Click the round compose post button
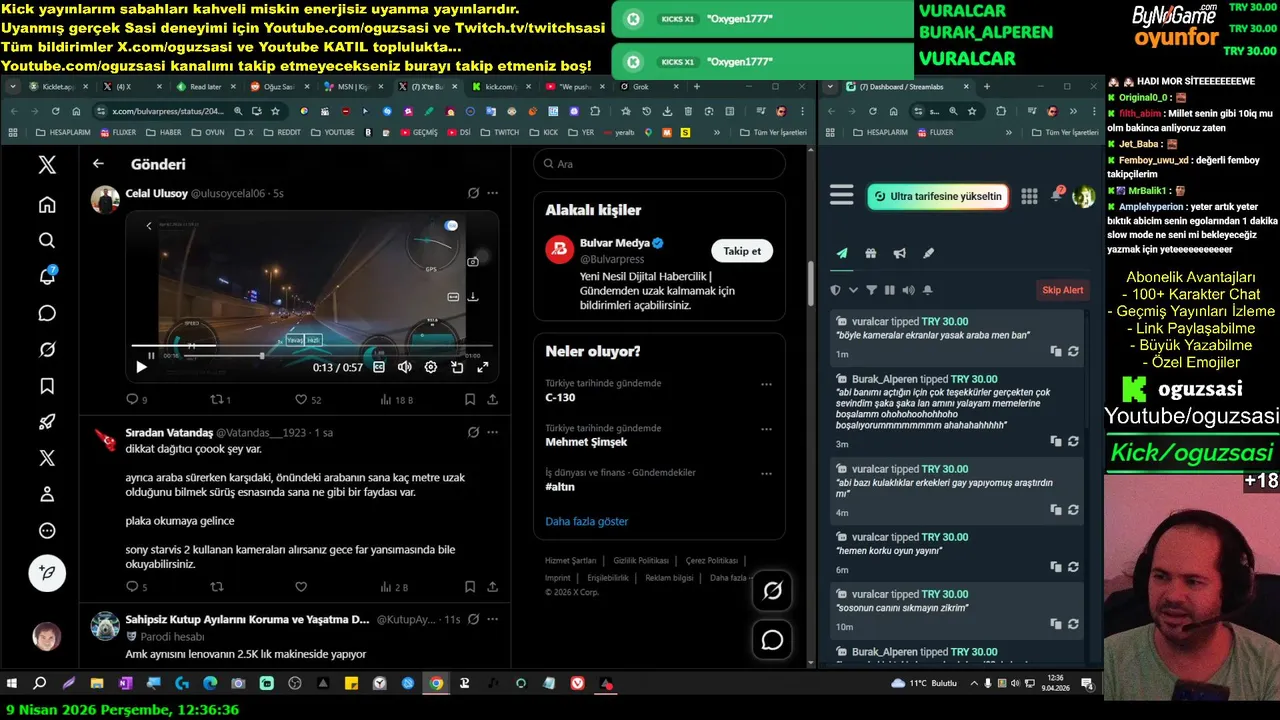Image resolution: width=1280 pixels, height=720 pixels. pos(47,573)
